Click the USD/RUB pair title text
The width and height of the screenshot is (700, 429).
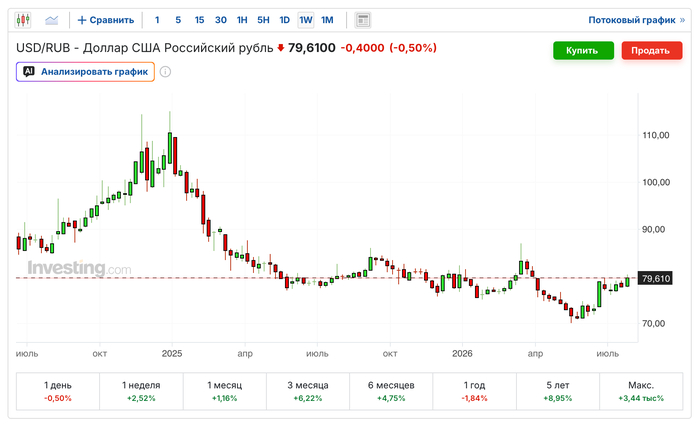pos(144,48)
